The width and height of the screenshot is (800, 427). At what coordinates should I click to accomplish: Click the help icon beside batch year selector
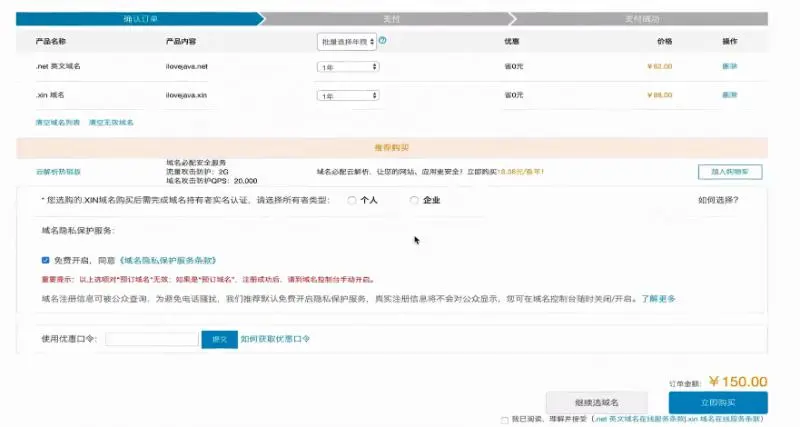(x=382, y=40)
